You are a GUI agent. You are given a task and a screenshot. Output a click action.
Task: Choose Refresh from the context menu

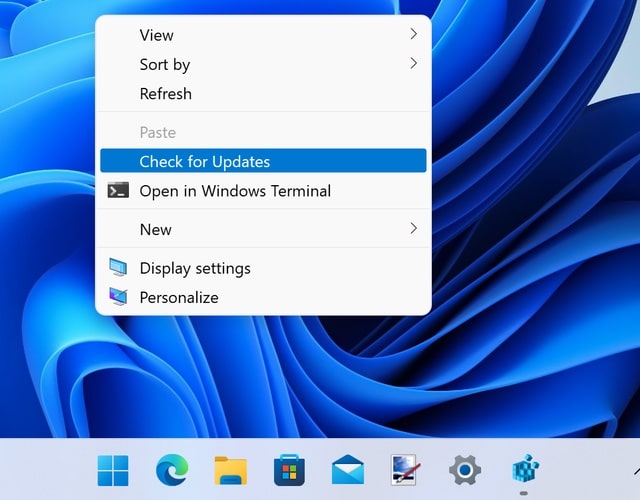tap(165, 94)
